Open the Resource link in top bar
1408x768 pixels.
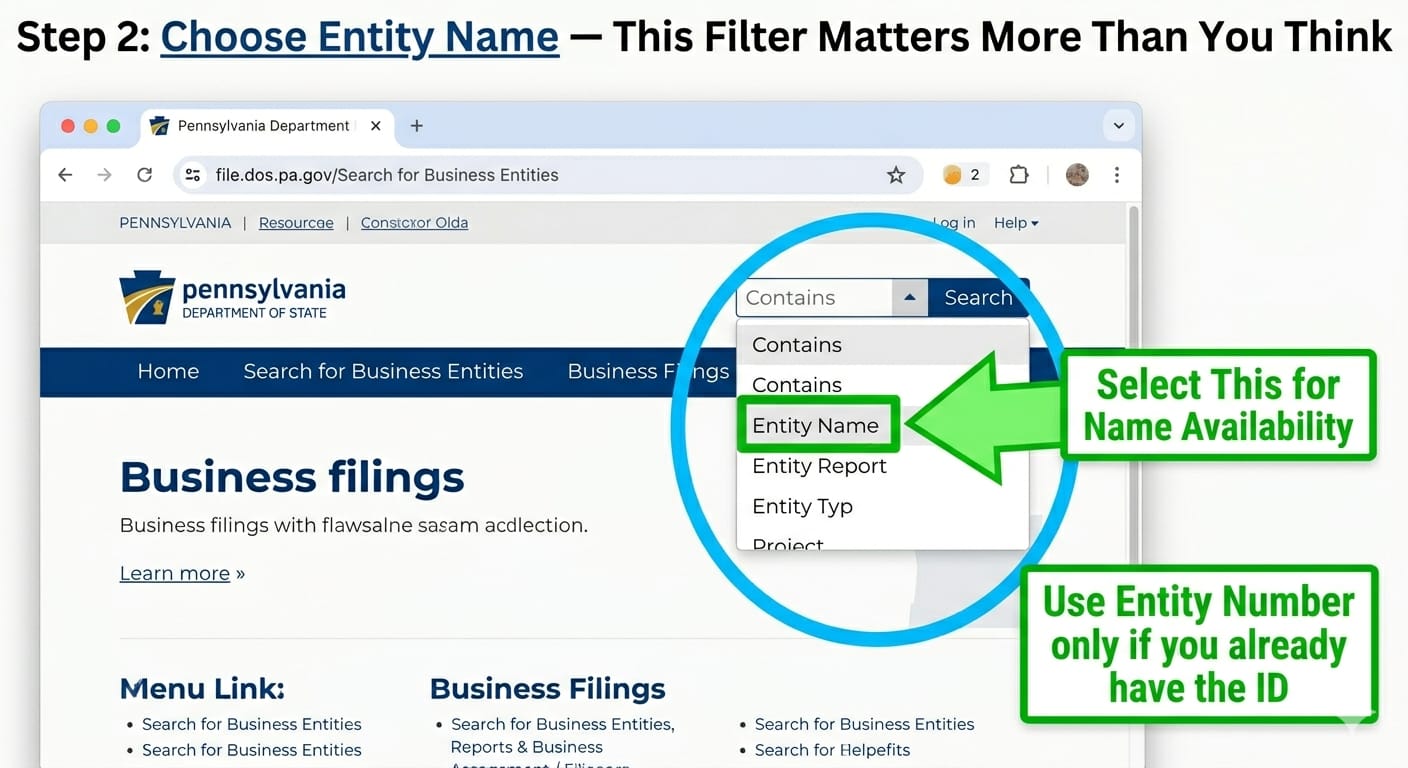296,223
